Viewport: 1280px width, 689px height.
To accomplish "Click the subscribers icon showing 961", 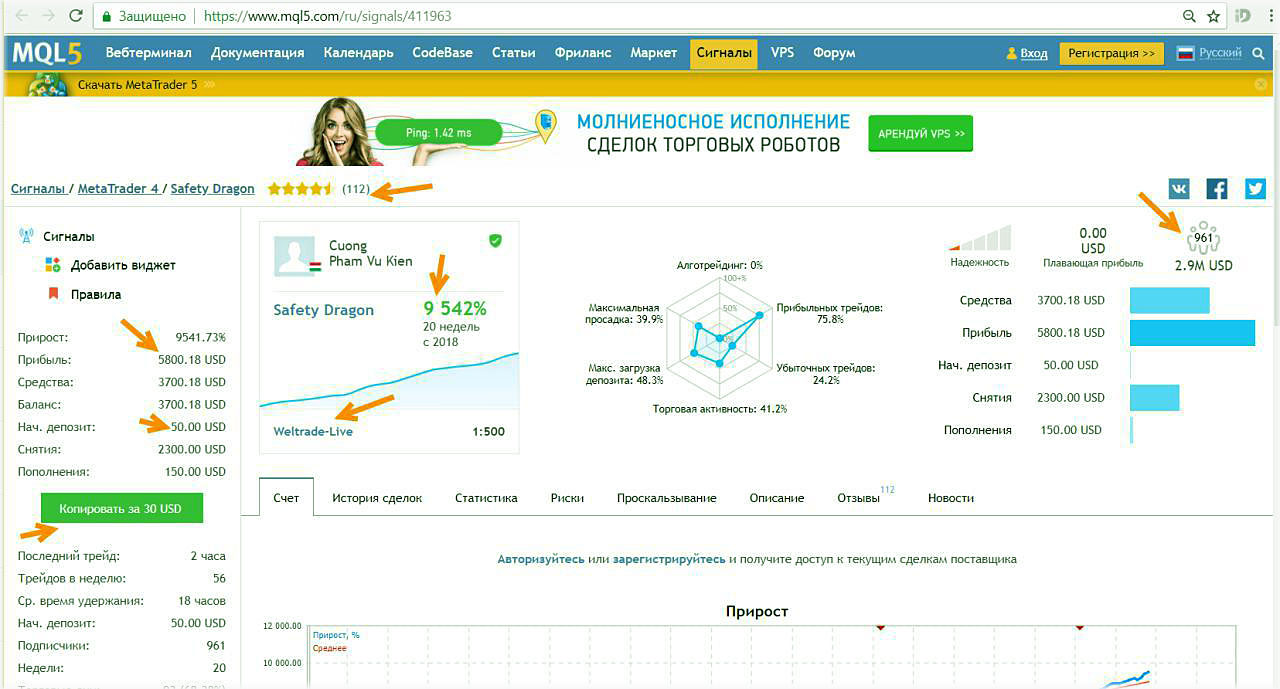I will coord(1203,238).
